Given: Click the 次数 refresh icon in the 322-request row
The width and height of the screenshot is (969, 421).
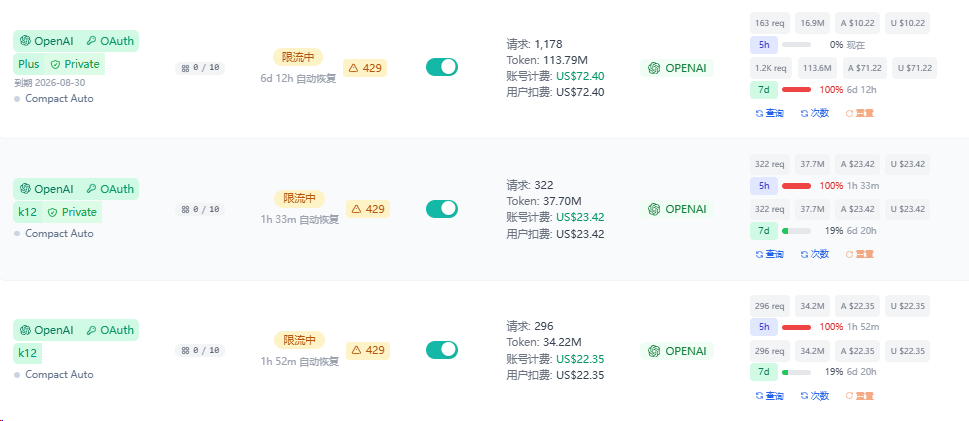Looking at the screenshot, I should pos(805,254).
